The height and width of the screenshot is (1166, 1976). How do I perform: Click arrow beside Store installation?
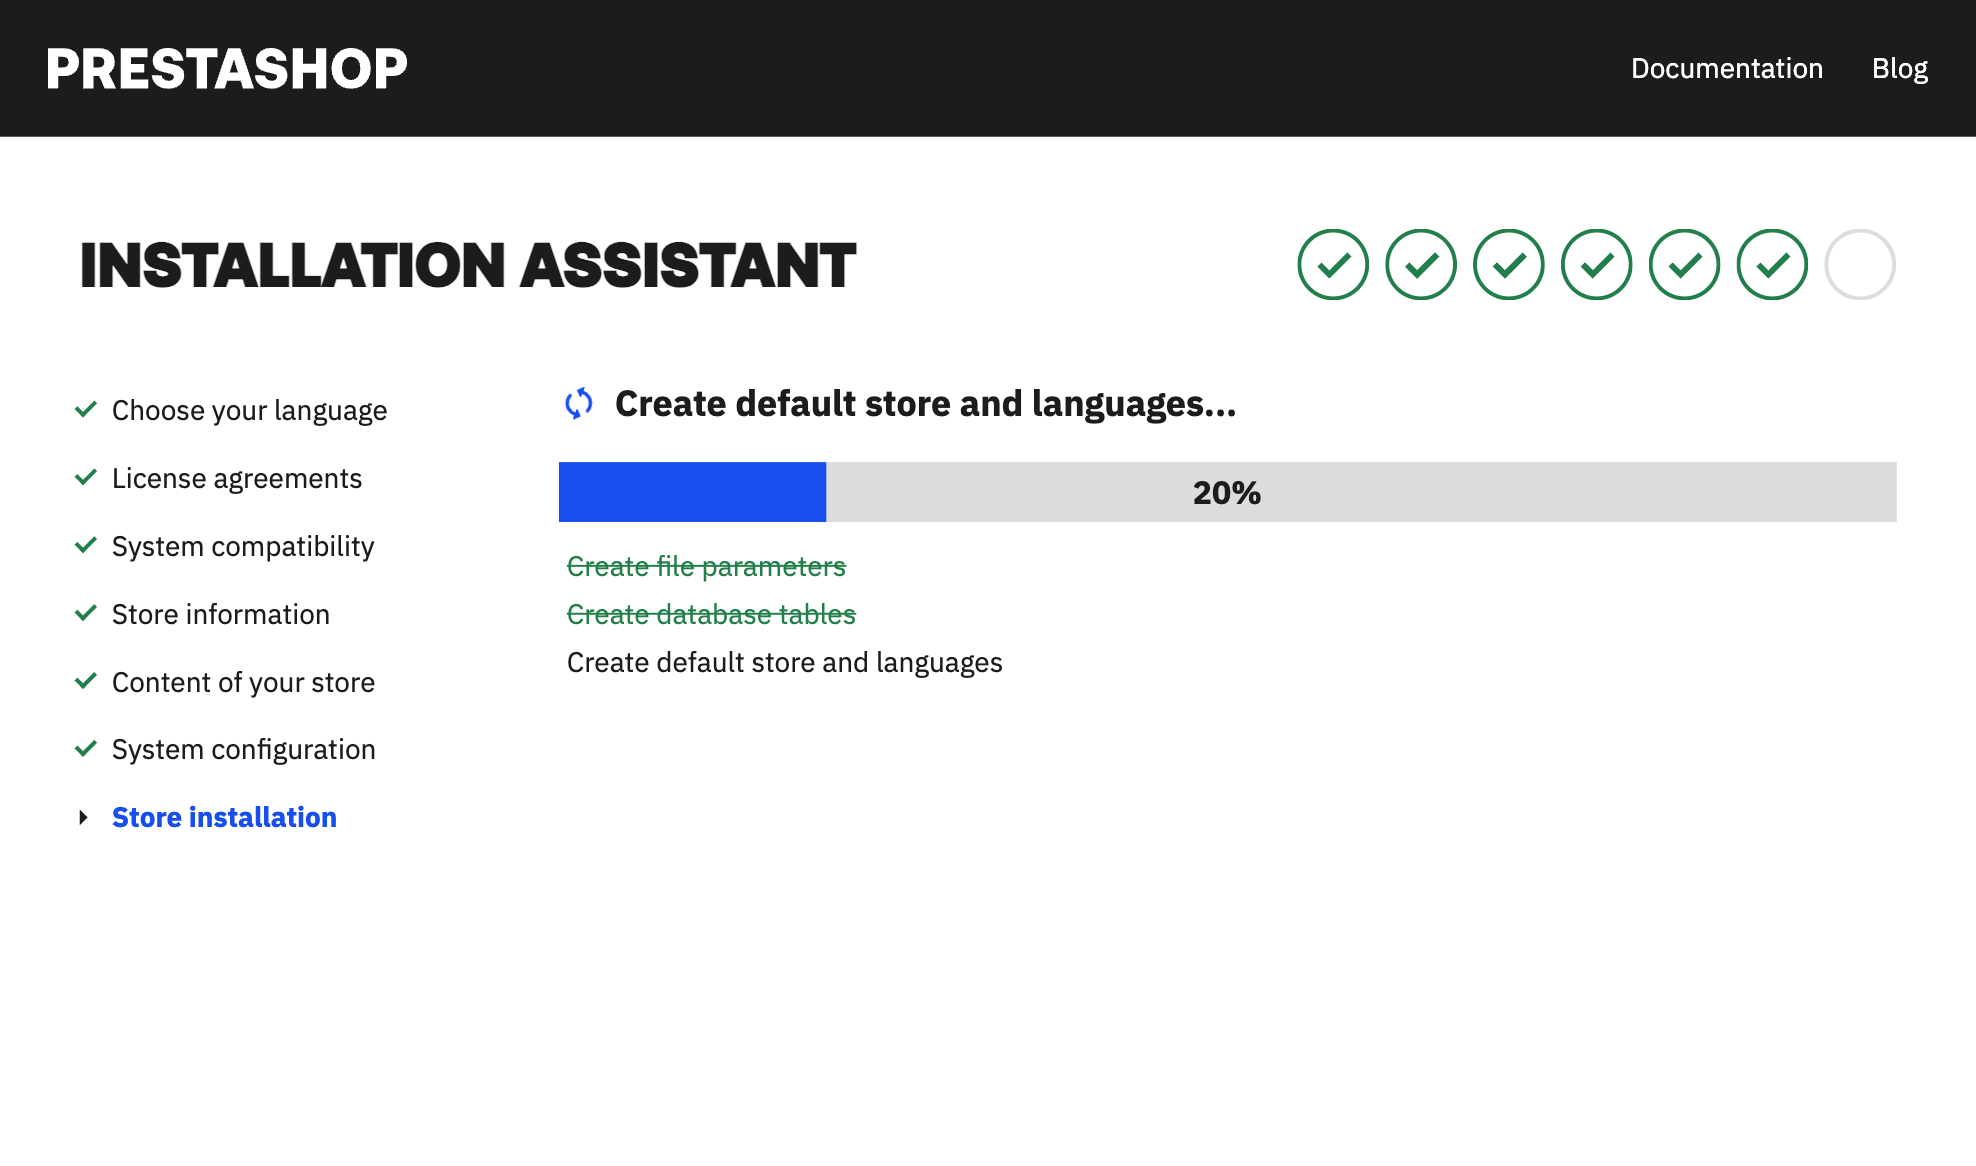coord(84,817)
